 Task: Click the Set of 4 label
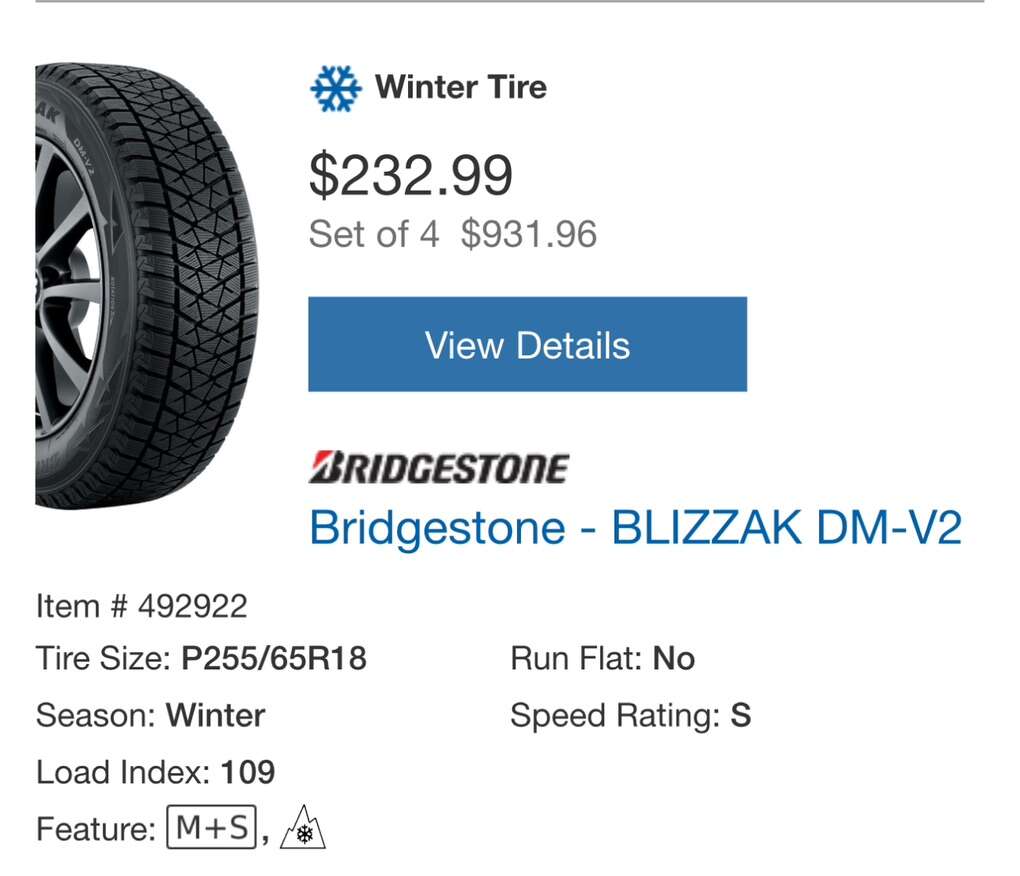[373, 234]
